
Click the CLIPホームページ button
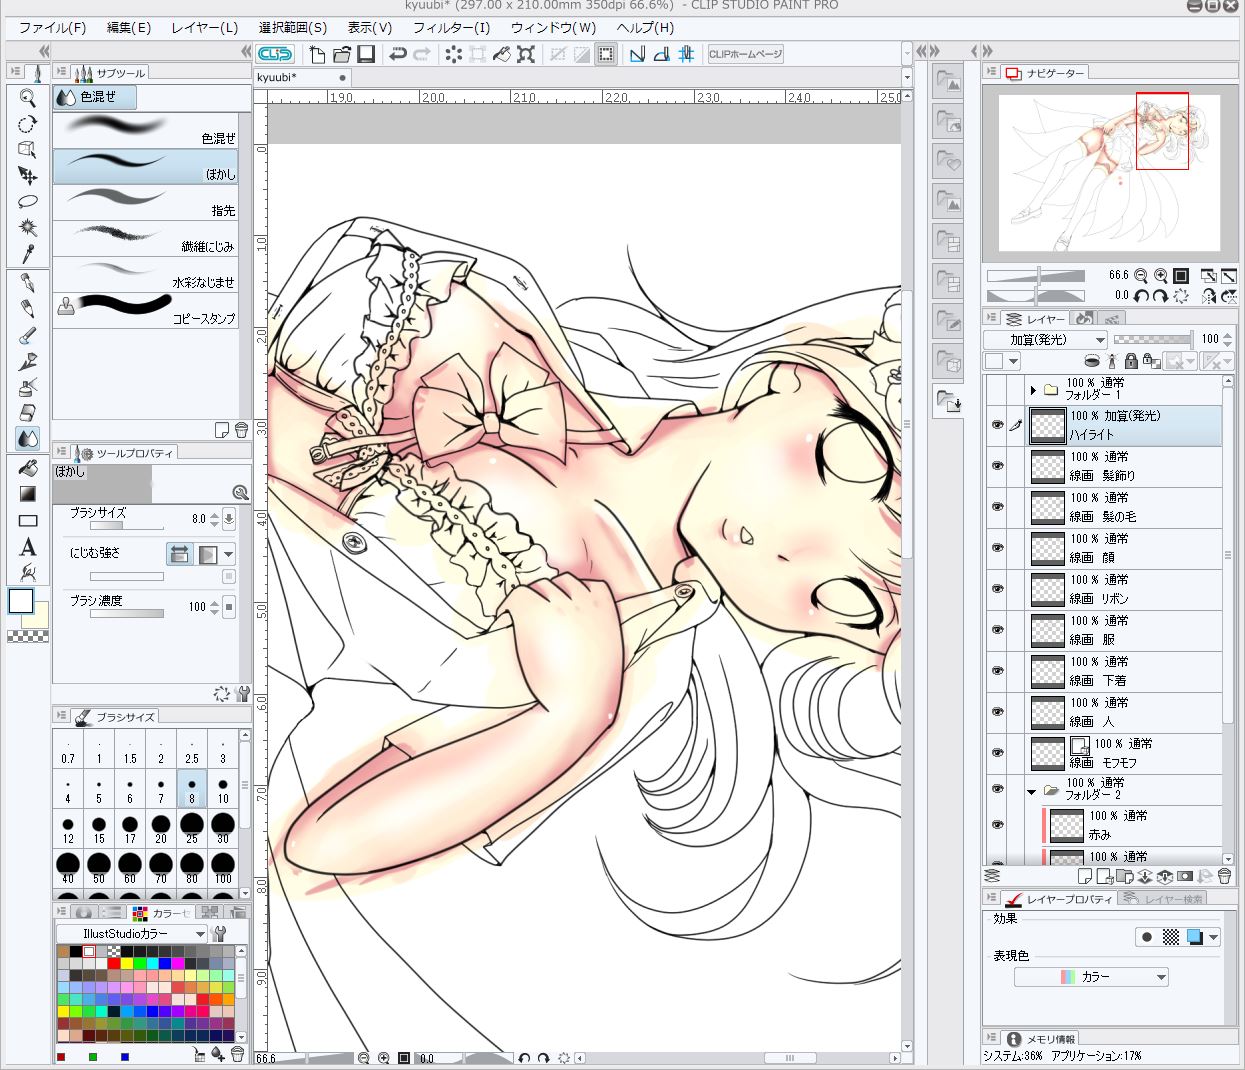tap(745, 54)
